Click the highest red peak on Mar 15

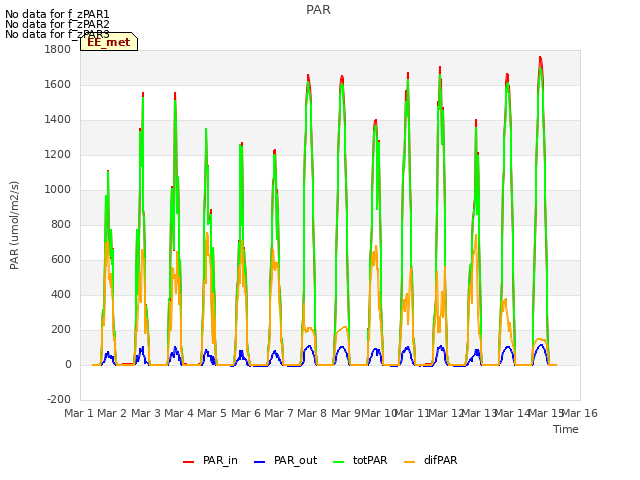click(540, 58)
